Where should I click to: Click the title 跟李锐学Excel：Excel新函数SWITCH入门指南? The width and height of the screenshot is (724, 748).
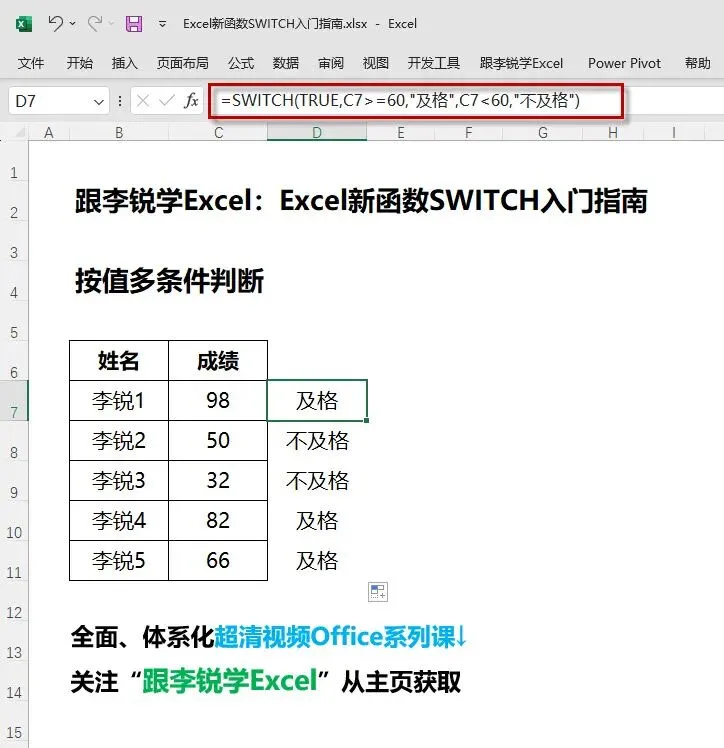(361, 200)
